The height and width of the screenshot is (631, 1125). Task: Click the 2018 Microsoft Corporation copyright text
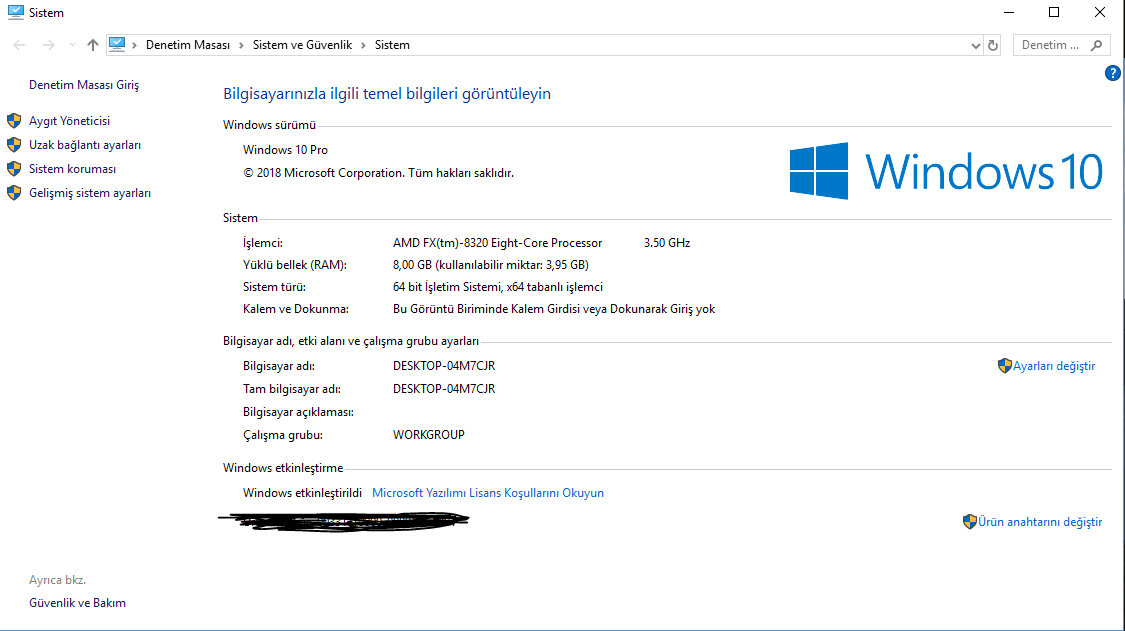(378, 173)
